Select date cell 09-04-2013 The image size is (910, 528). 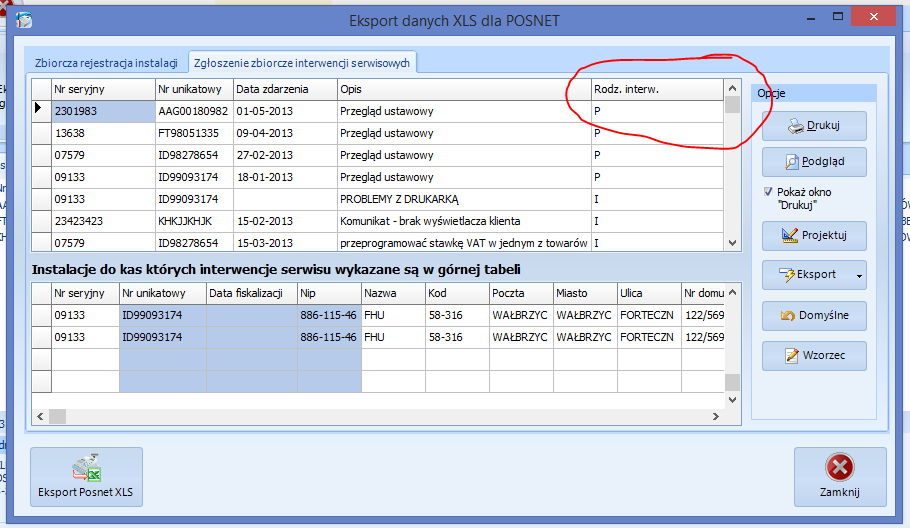(286, 133)
